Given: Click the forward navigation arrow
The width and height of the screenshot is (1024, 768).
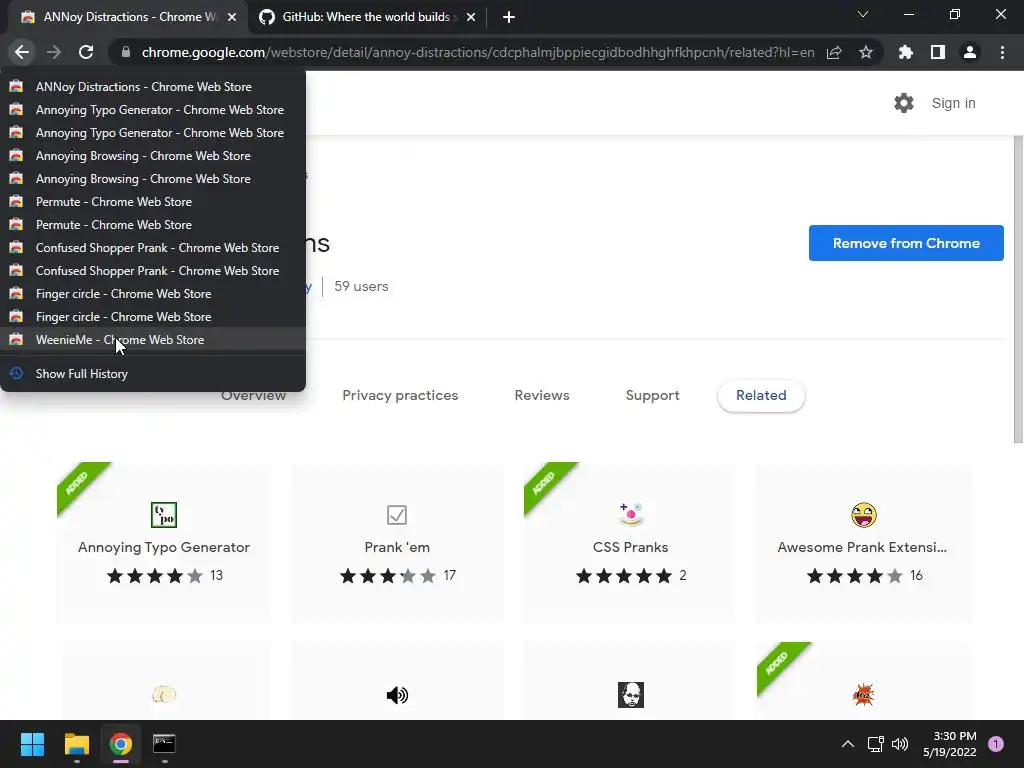Looking at the screenshot, I should click(54, 52).
